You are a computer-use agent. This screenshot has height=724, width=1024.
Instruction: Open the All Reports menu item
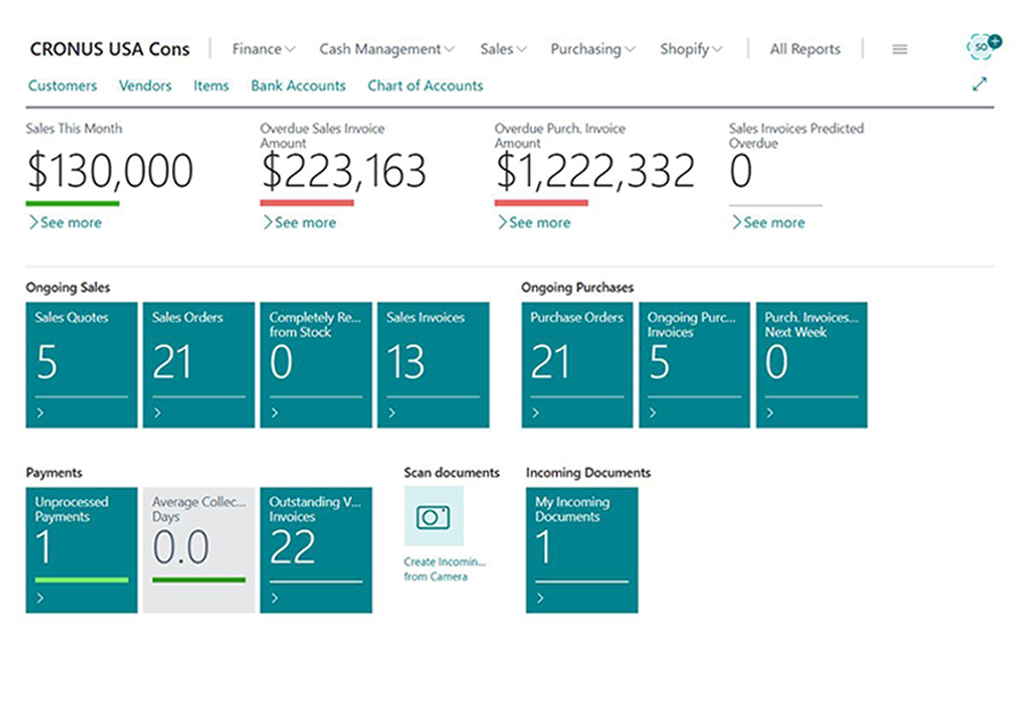coord(805,49)
